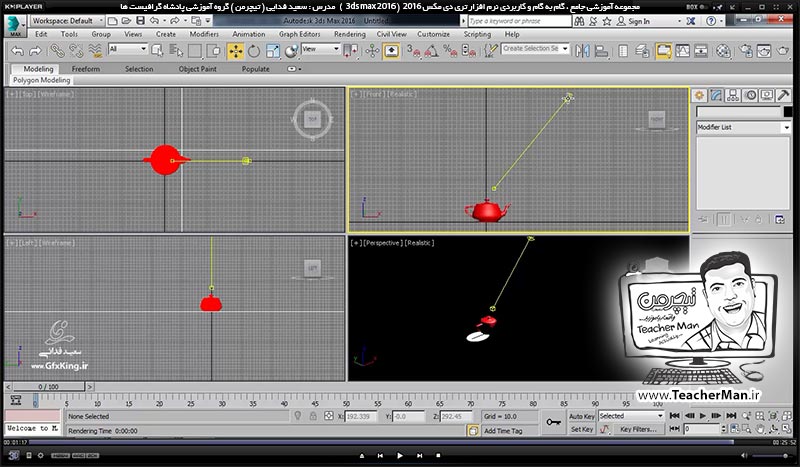Image resolution: width=800 pixels, height=467 pixels.
Task: Toggle the Ribbon (Graphite tools) button
Action: tap(663, 51)
